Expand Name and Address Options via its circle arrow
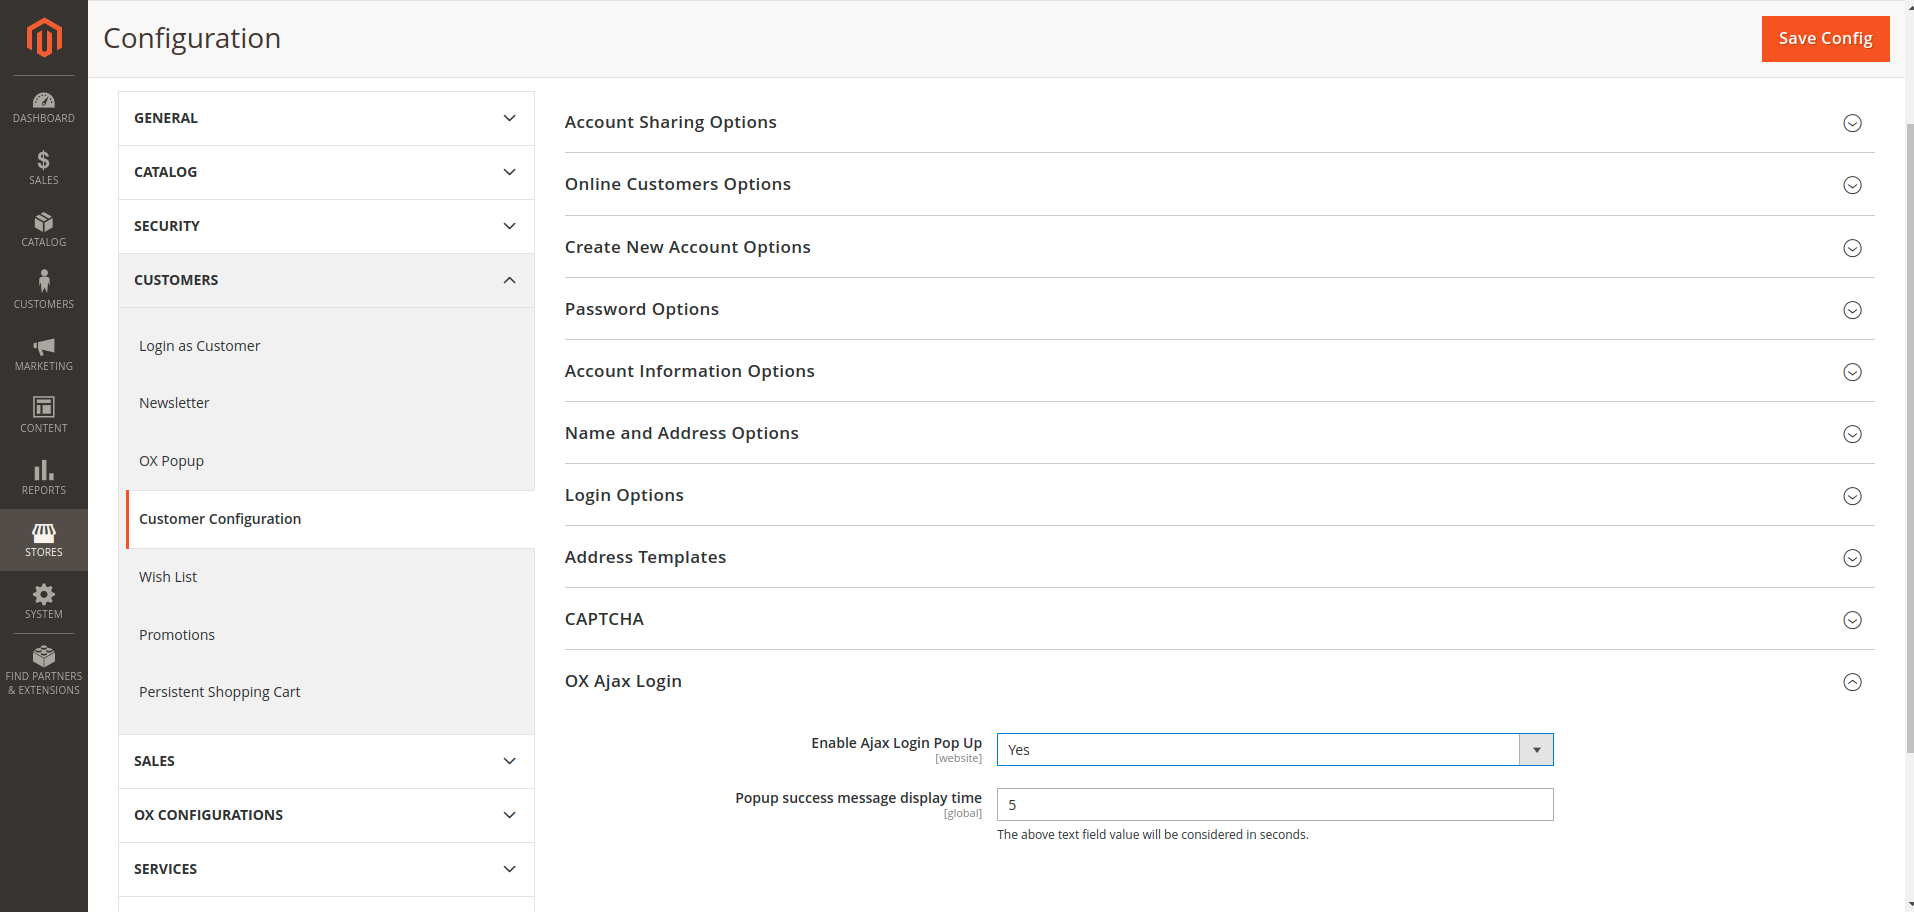 [1852, 434]
